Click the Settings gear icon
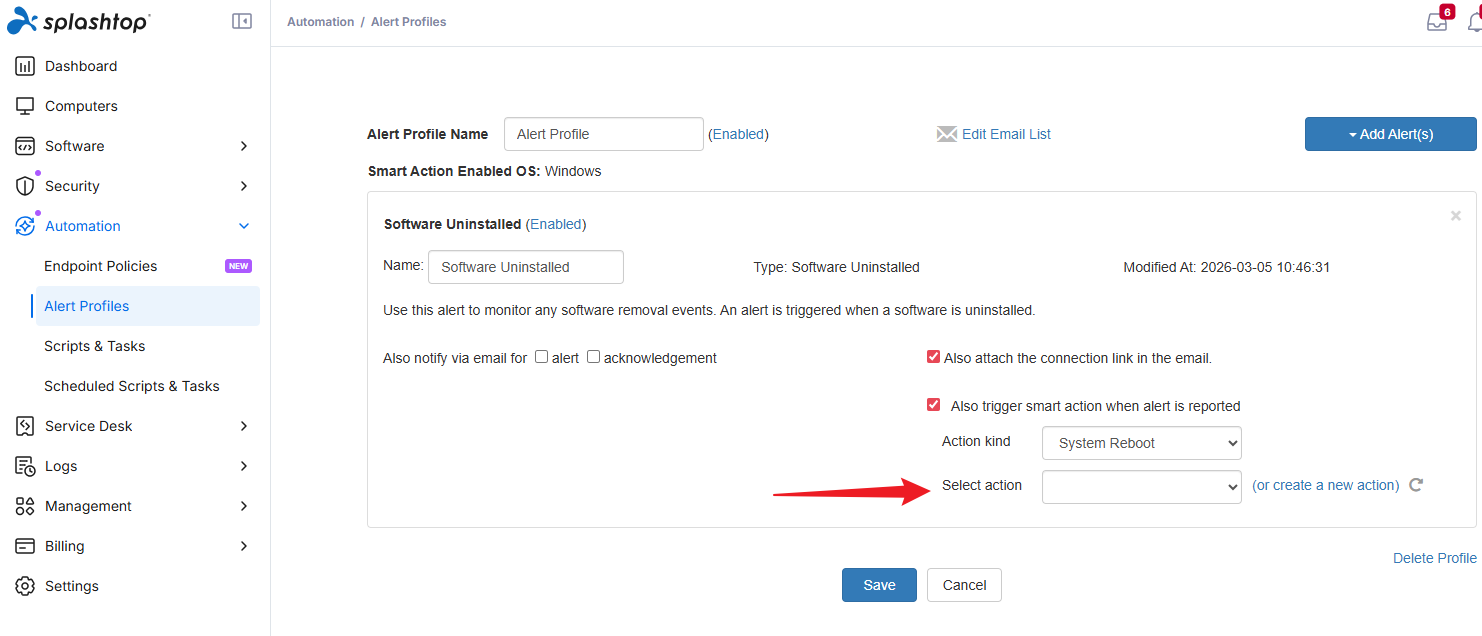 (x=25, y=586)
